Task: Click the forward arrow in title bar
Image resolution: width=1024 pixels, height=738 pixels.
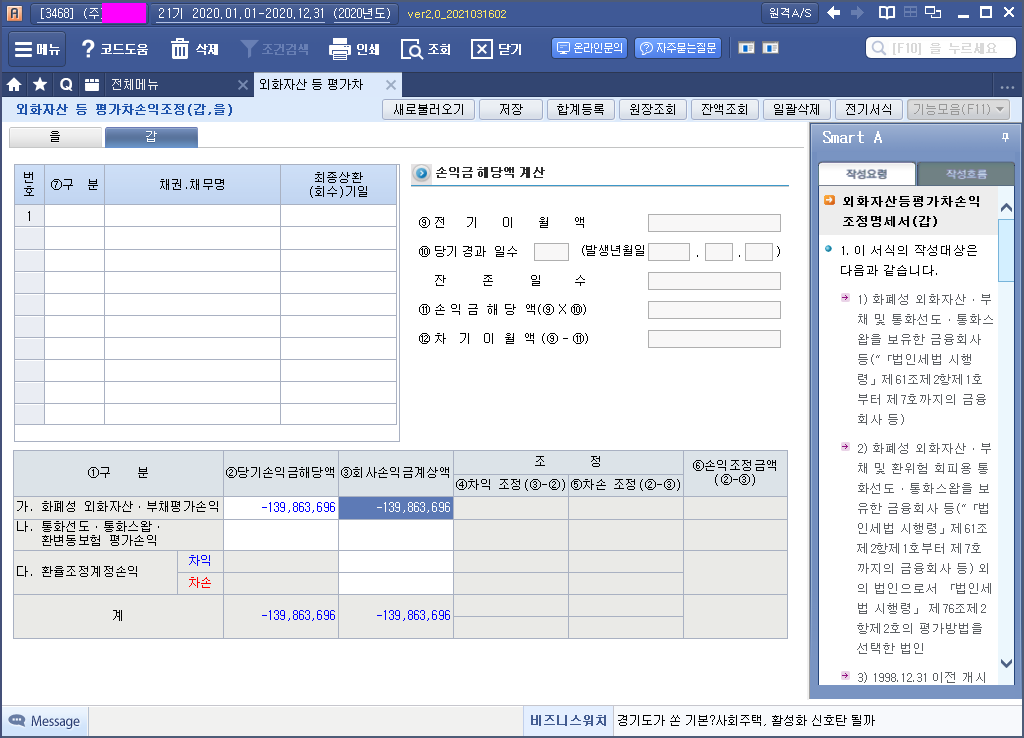Action: point(857,12)
